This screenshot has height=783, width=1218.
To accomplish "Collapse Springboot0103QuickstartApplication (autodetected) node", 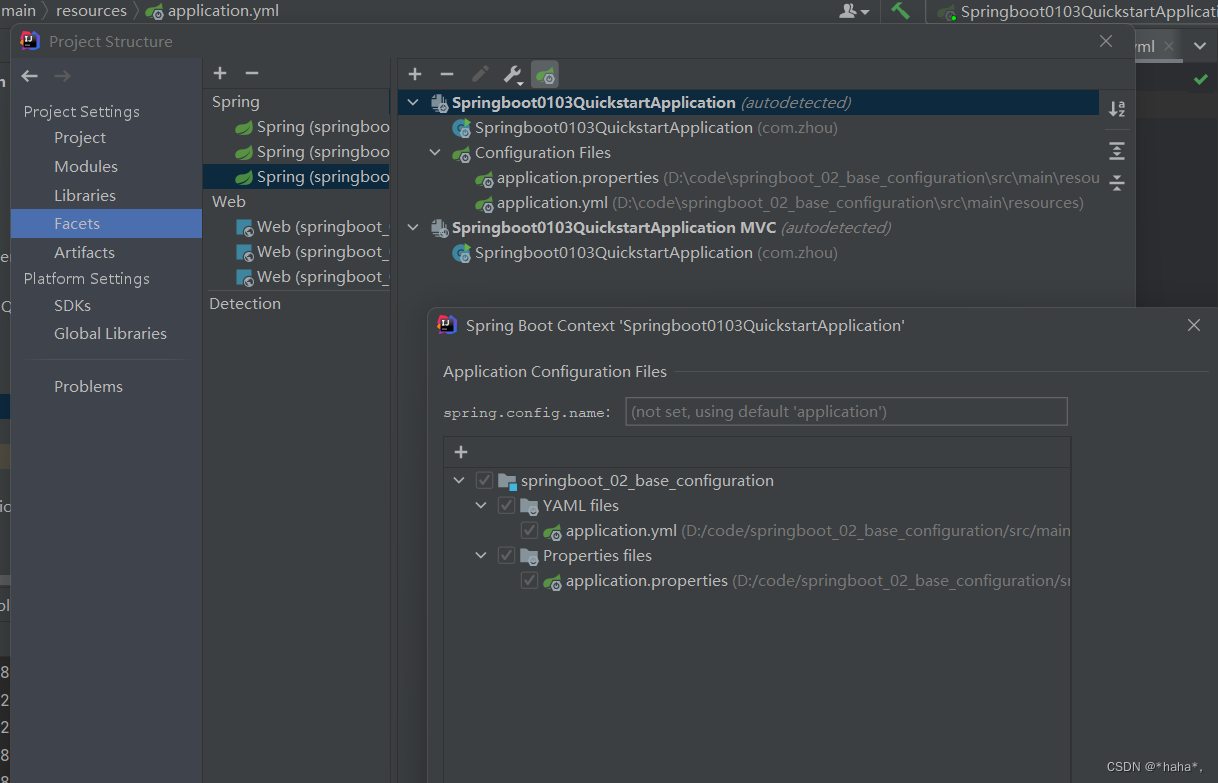I will 413,103.
